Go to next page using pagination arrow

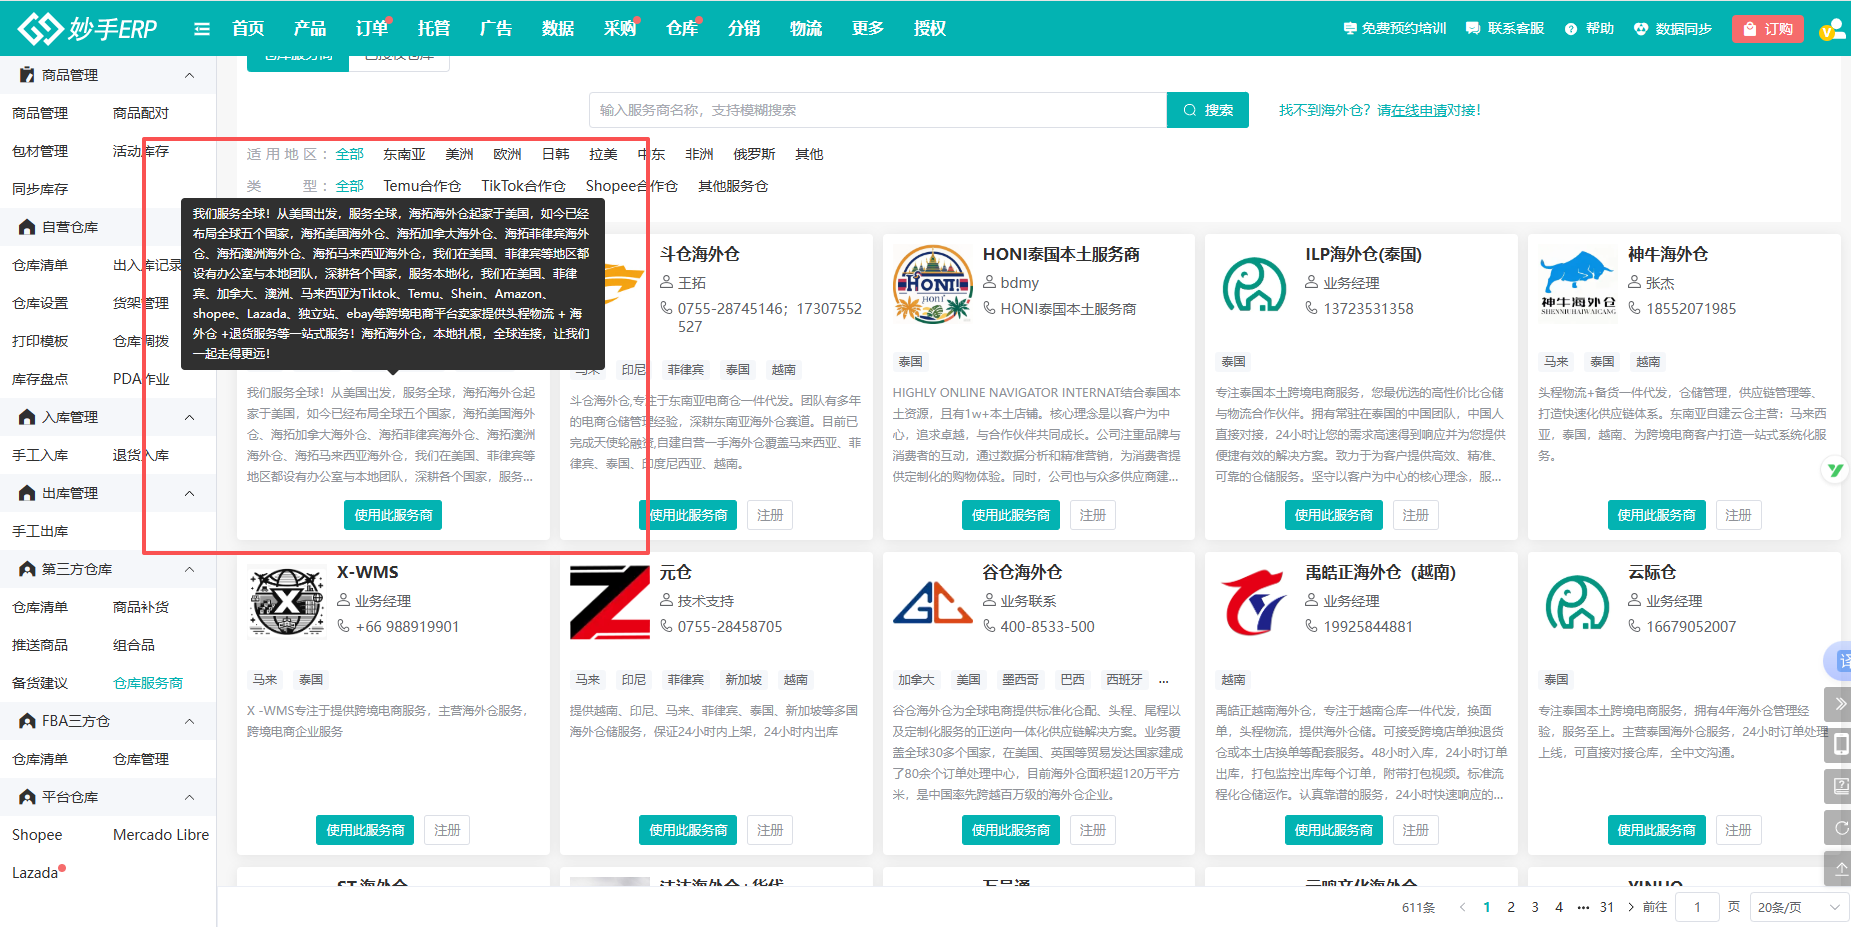tap(1631, 907)
